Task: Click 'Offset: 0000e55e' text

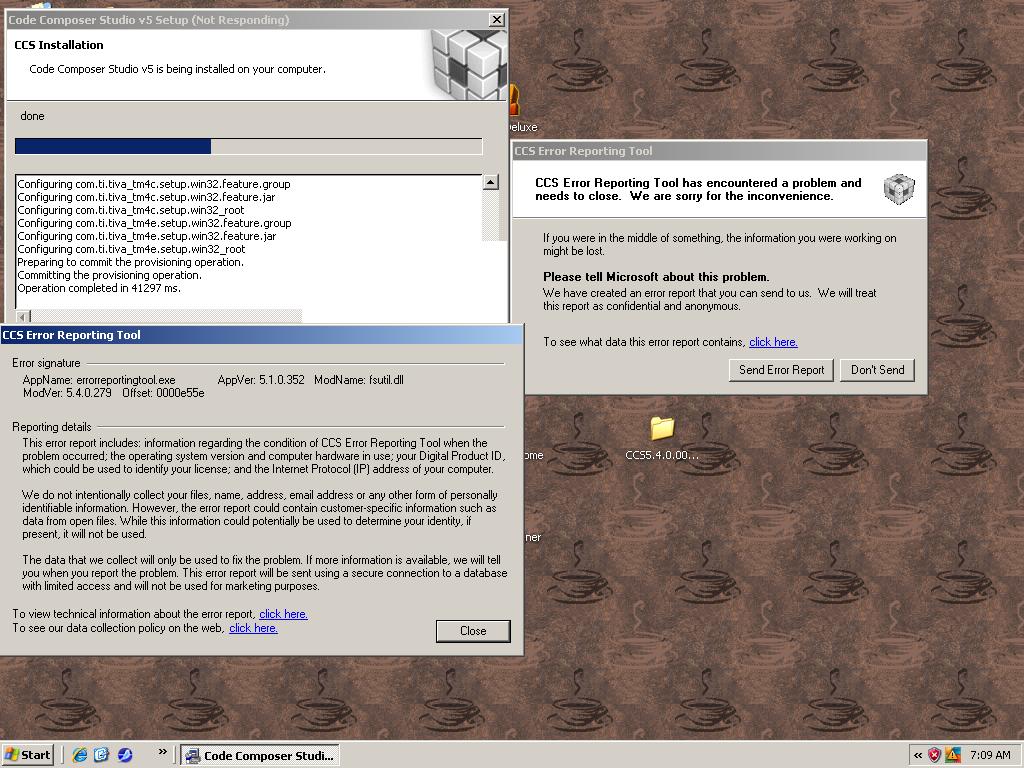Action: pos(163,392)
